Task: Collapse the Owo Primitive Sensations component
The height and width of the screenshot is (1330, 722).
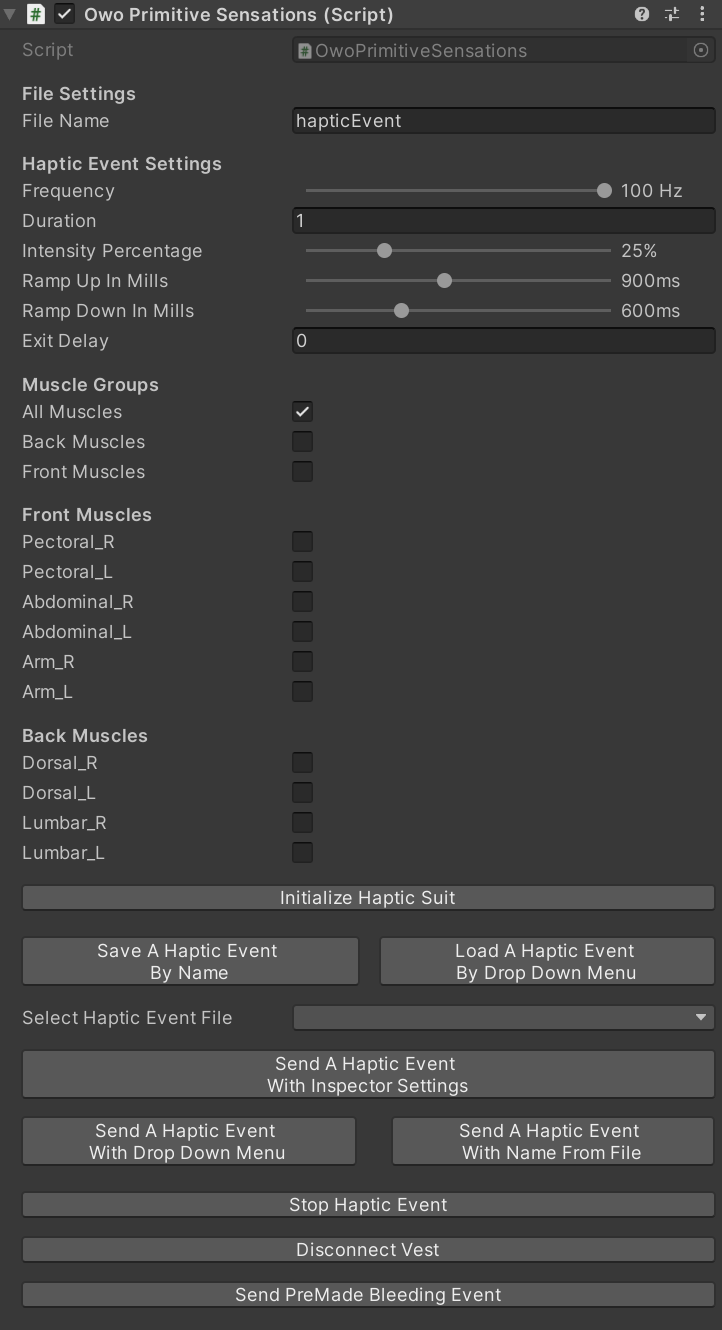Action: click(x=11, y=14)
